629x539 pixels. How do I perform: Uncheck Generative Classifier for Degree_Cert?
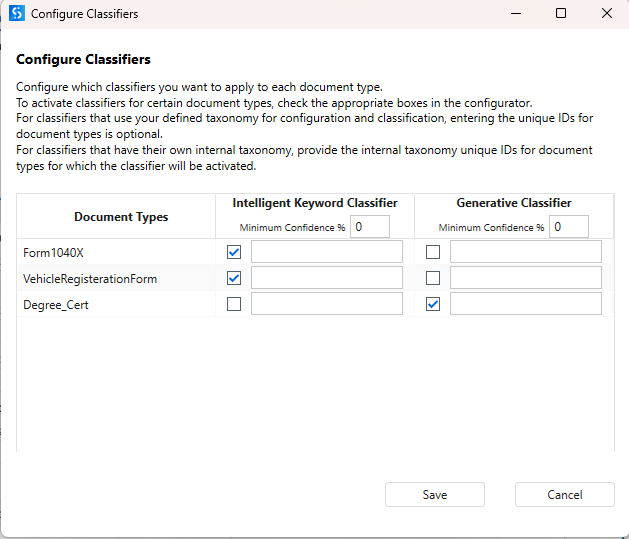[433, 304]
